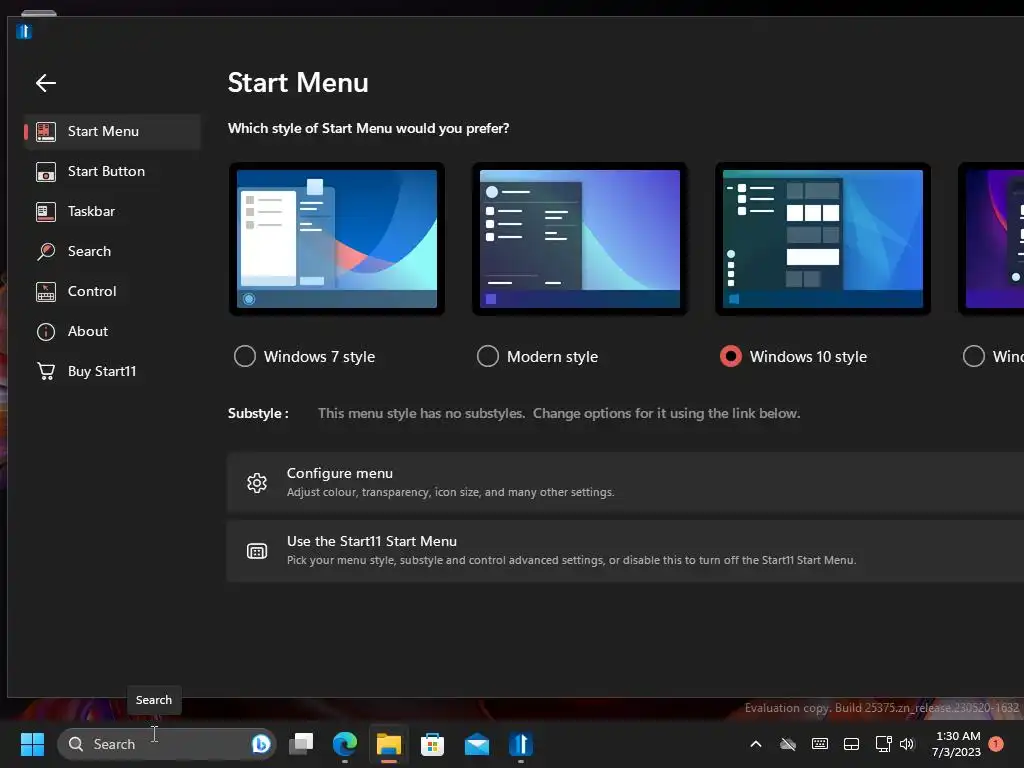Click the Windows 7 style preview thumbnail

tap(337, 239)
